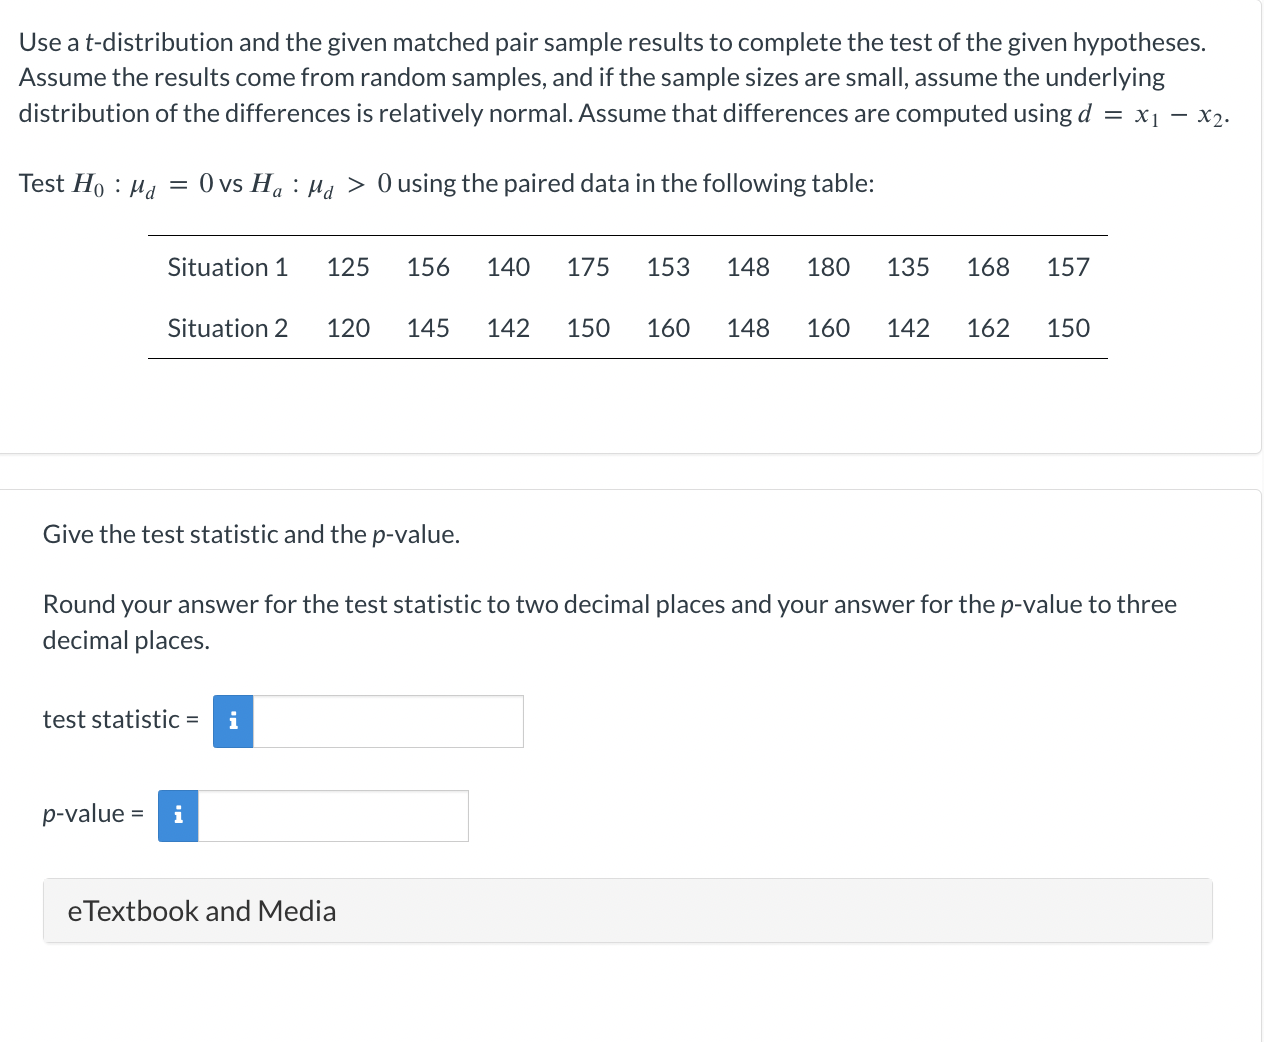The image size is (1264, 1042).
Task: Click the value 120 in Situation 2
Action: 348,328
